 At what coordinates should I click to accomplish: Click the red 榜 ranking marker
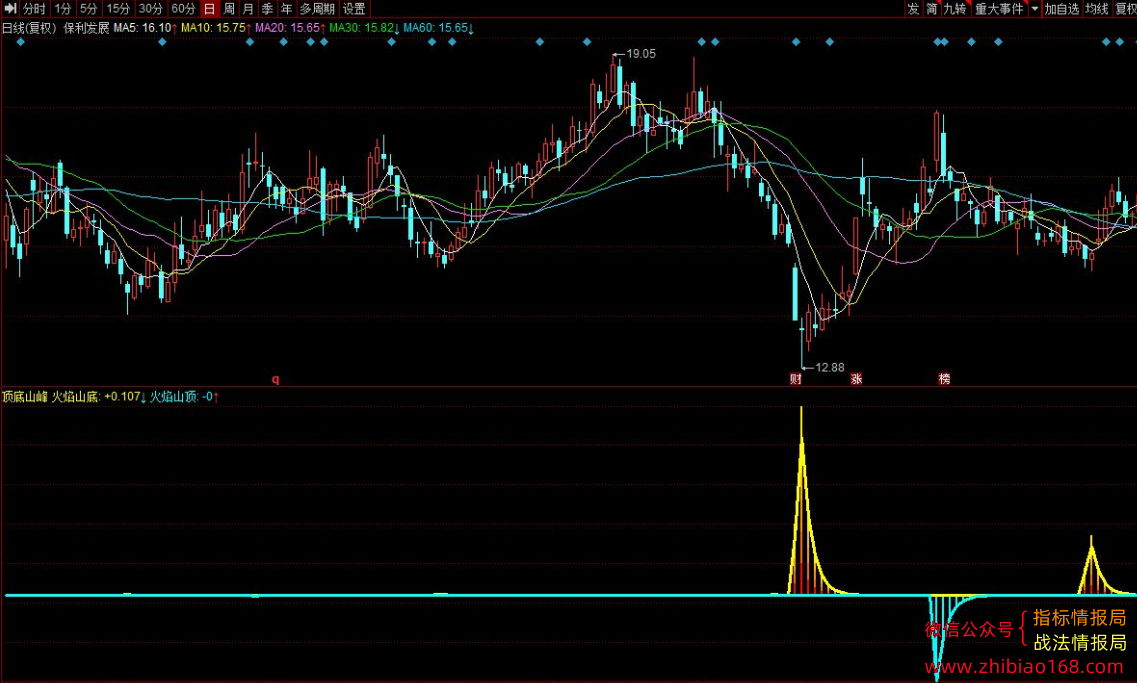coord(944,378)
